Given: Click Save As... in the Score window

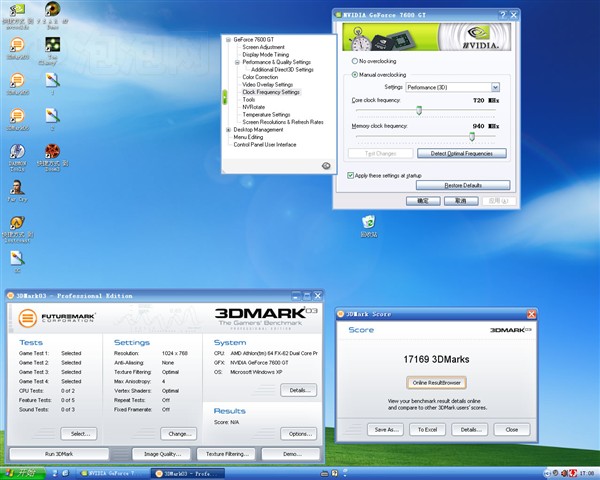Looking at the screenshot, I should pyautogui.click(x=386, y=429).
